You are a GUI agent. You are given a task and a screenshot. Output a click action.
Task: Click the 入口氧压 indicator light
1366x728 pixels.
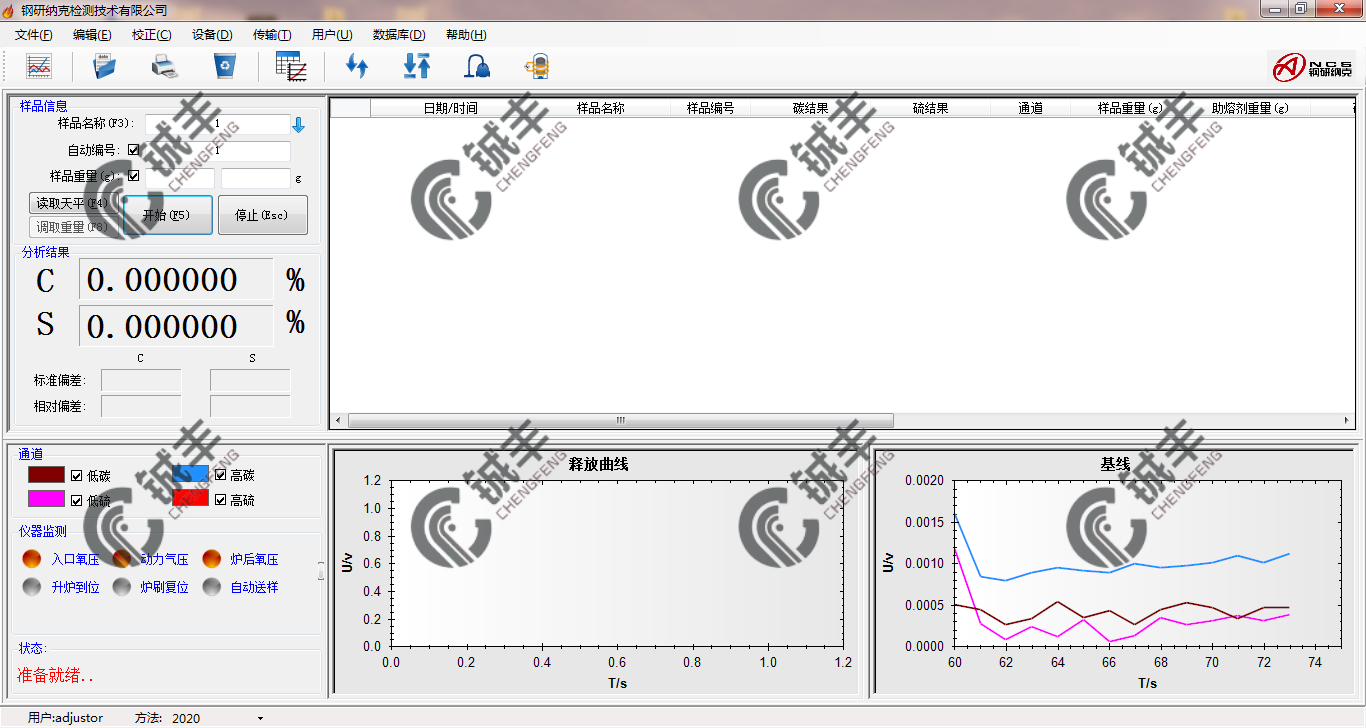(32, 559)
